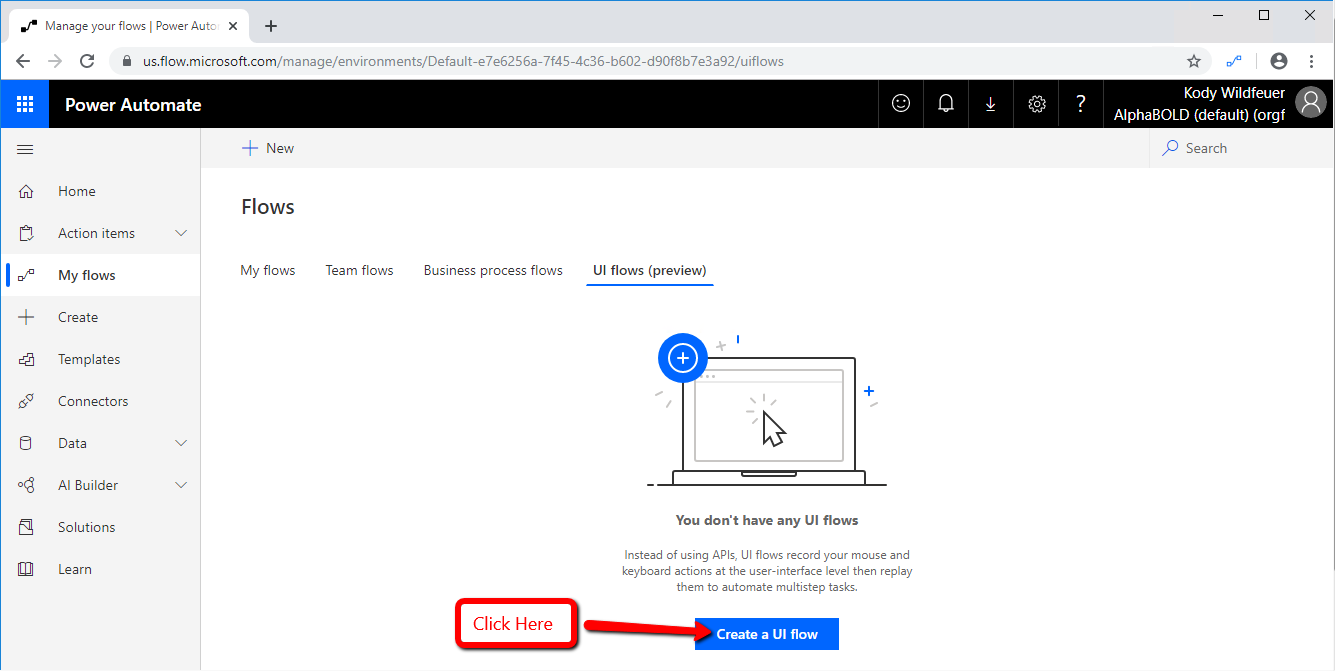Screen dimensions: 1335x671
Task: Click the Solutions icon in sidebar
Action: tap(26, 527)
